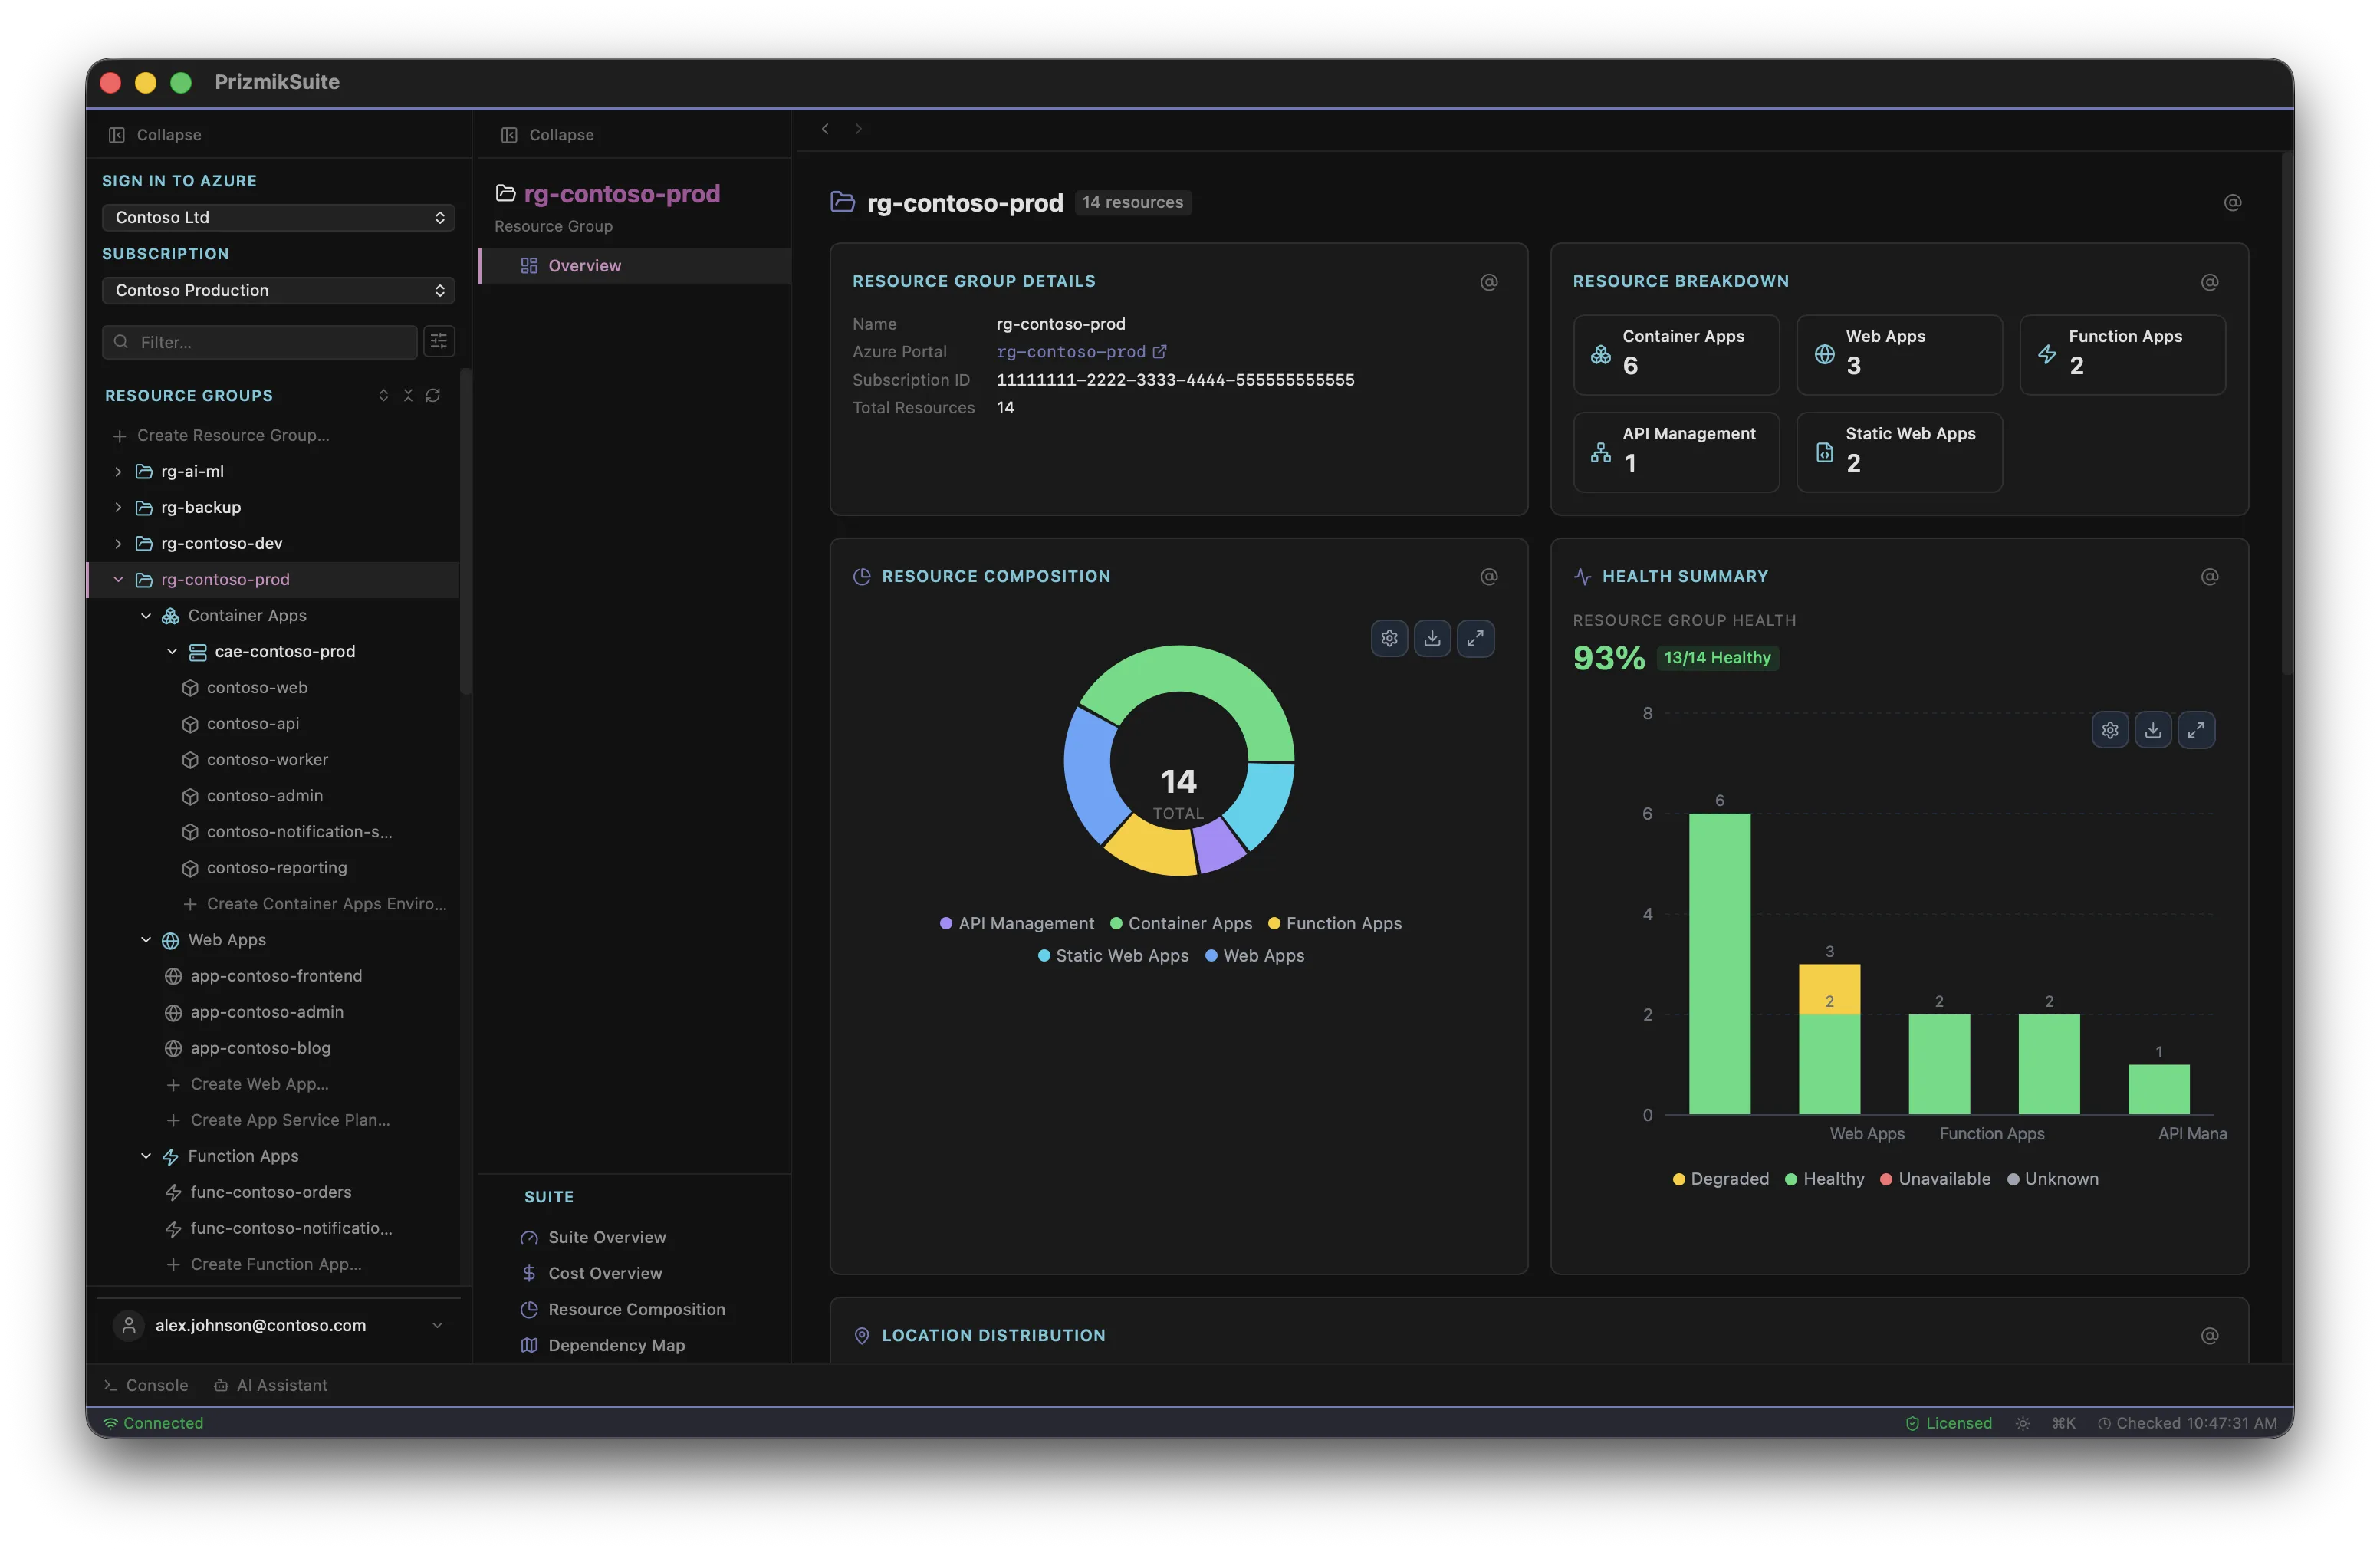This screenshot has height=1552, width=2380.
Task: Download the Resource Composition chart
Action: (1432, 638)
